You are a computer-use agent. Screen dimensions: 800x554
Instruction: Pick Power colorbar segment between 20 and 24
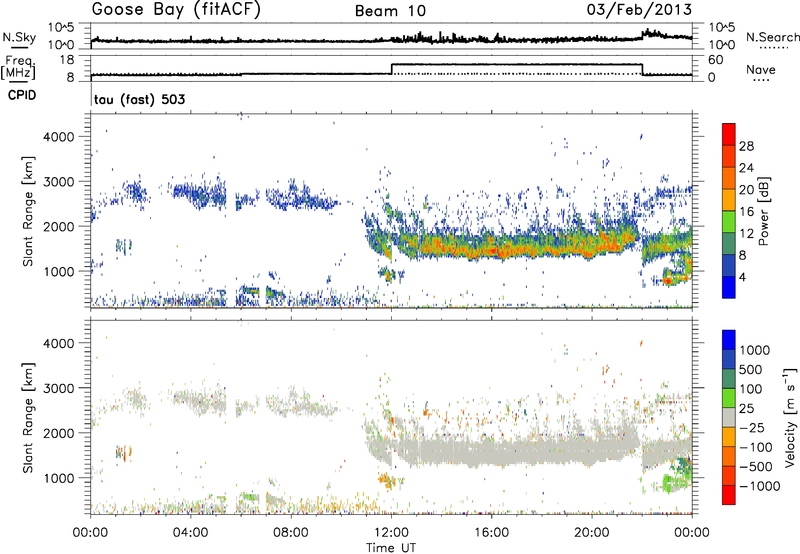pos(729,178)
